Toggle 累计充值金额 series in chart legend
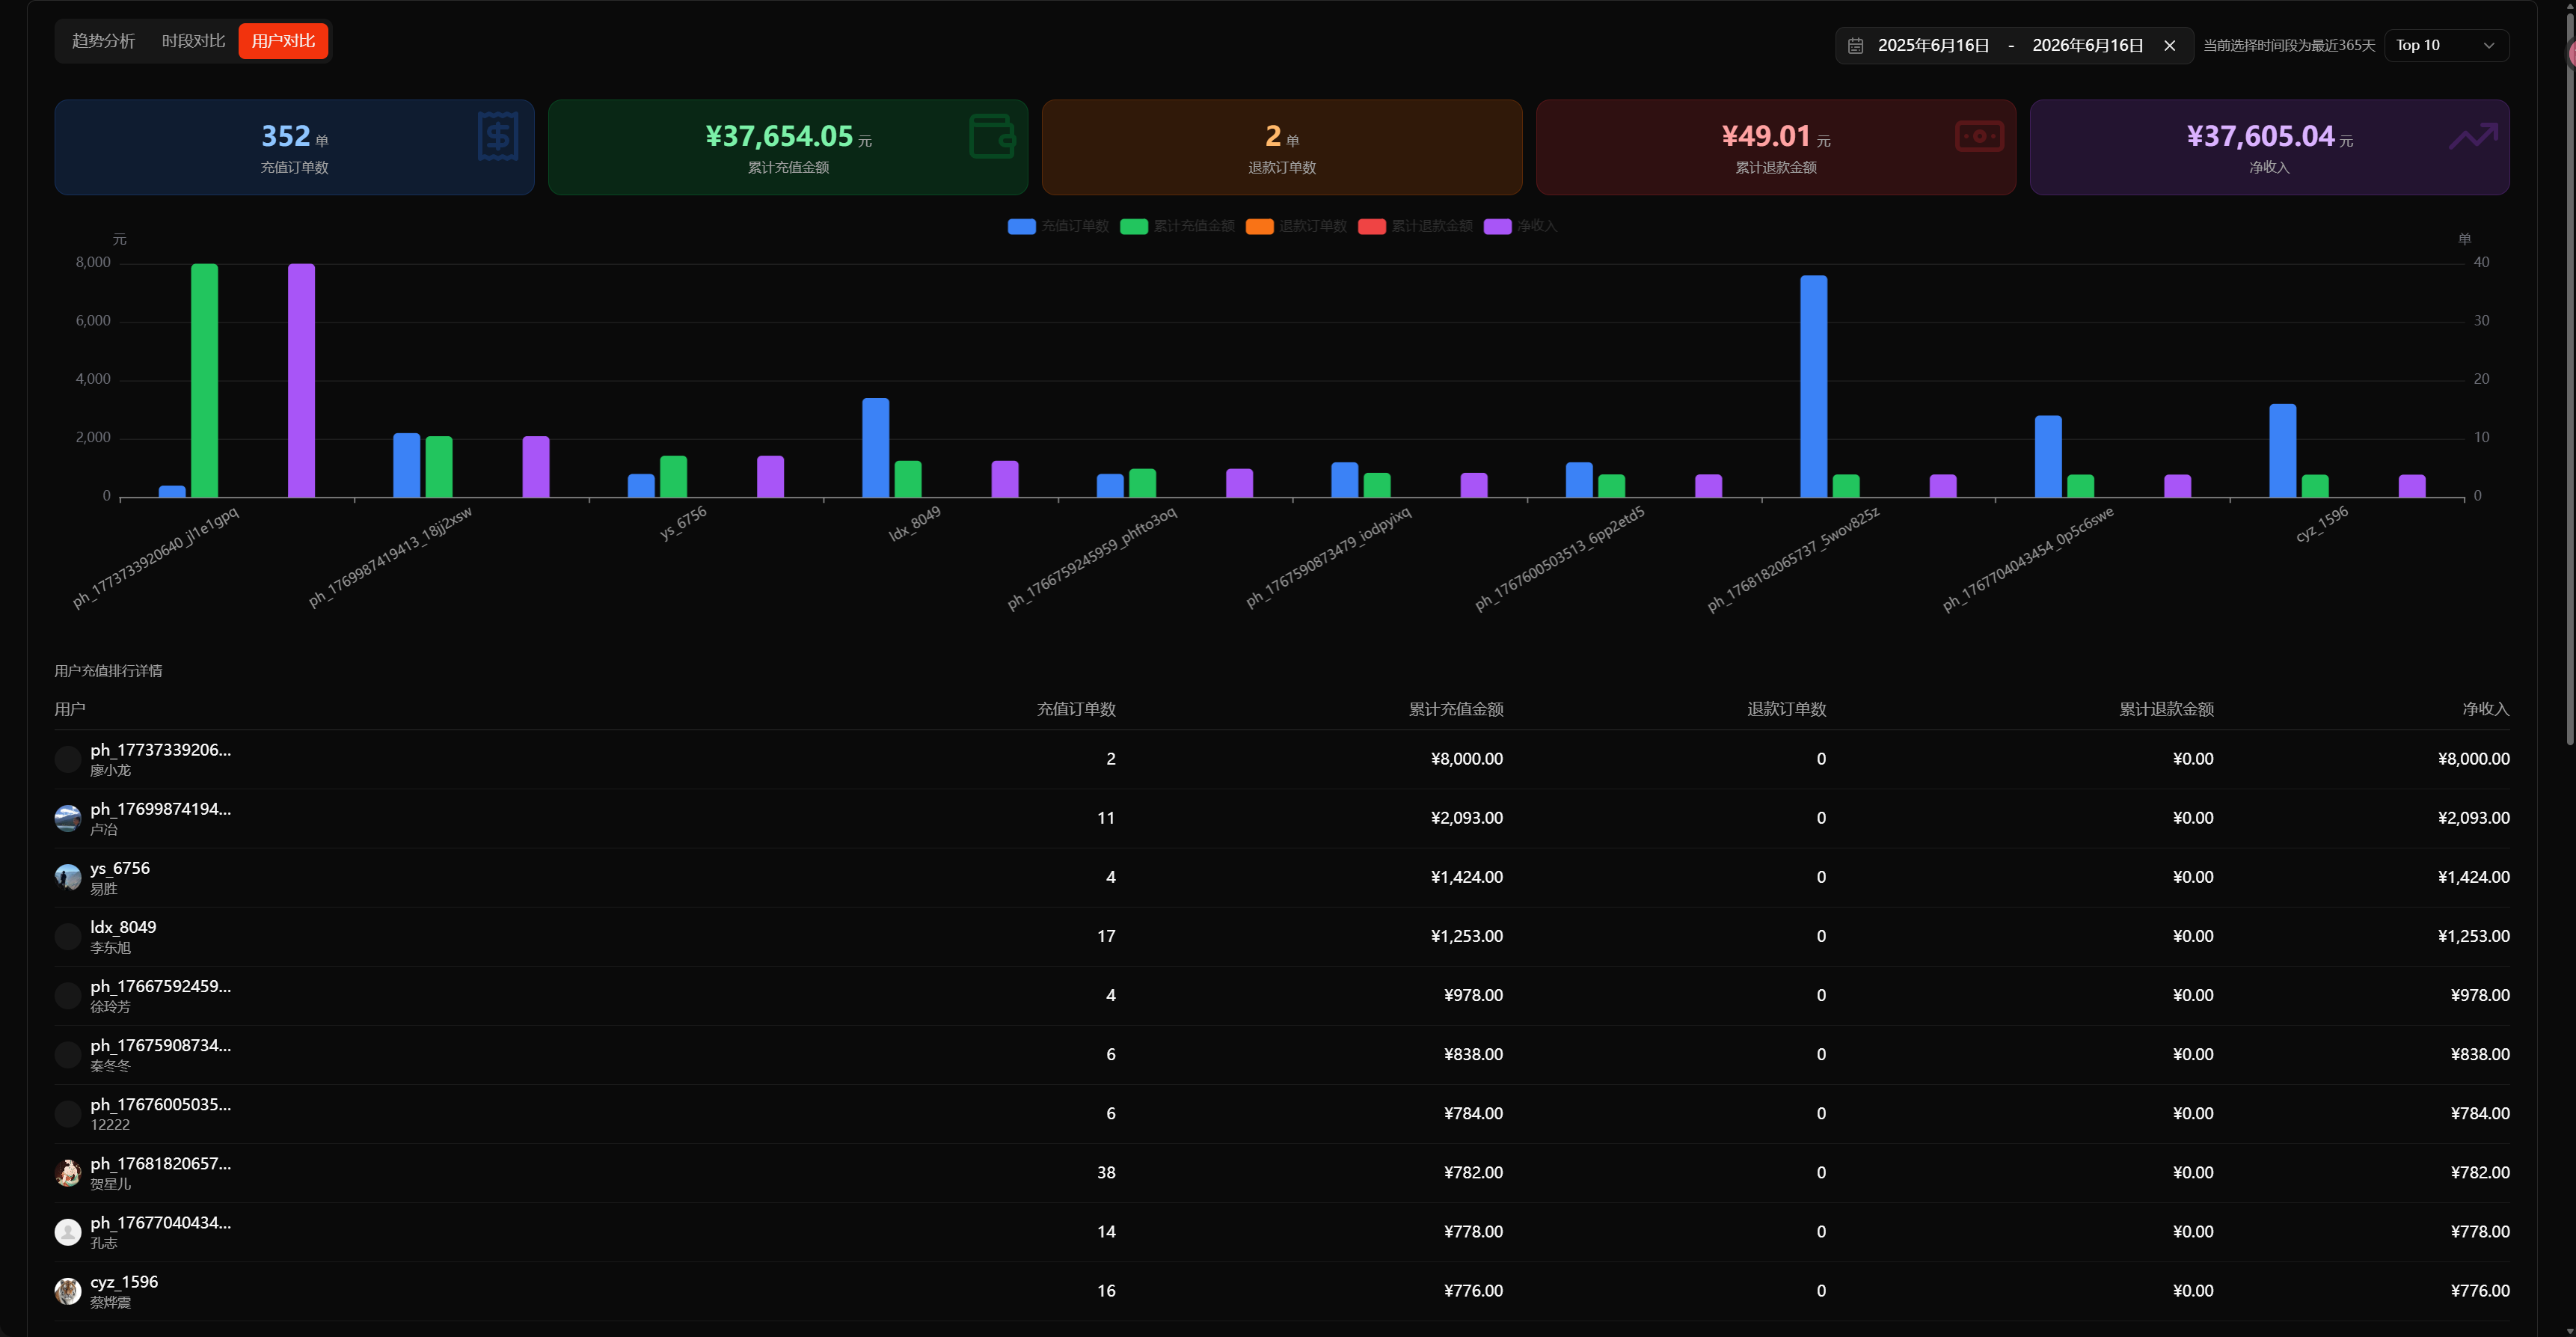Screen dimensions: 2576x1337 (1177, 226)
